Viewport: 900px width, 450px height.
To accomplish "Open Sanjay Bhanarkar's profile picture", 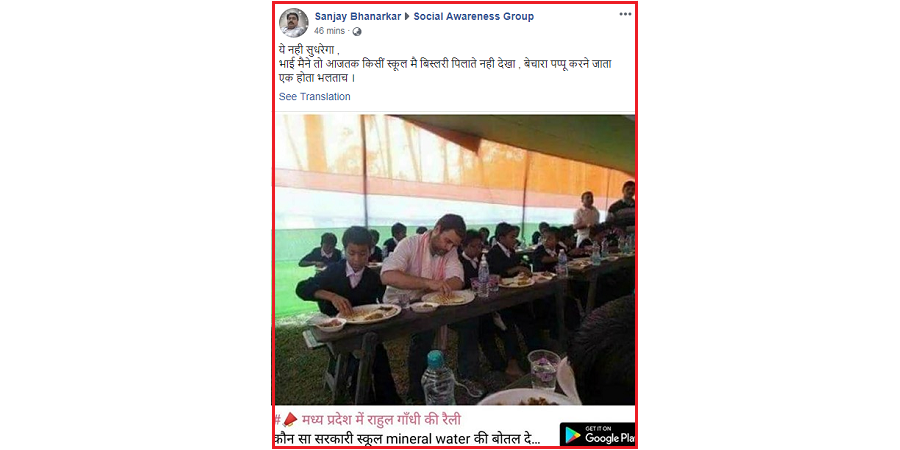I will pyautogui.click(x=293, y=23).
